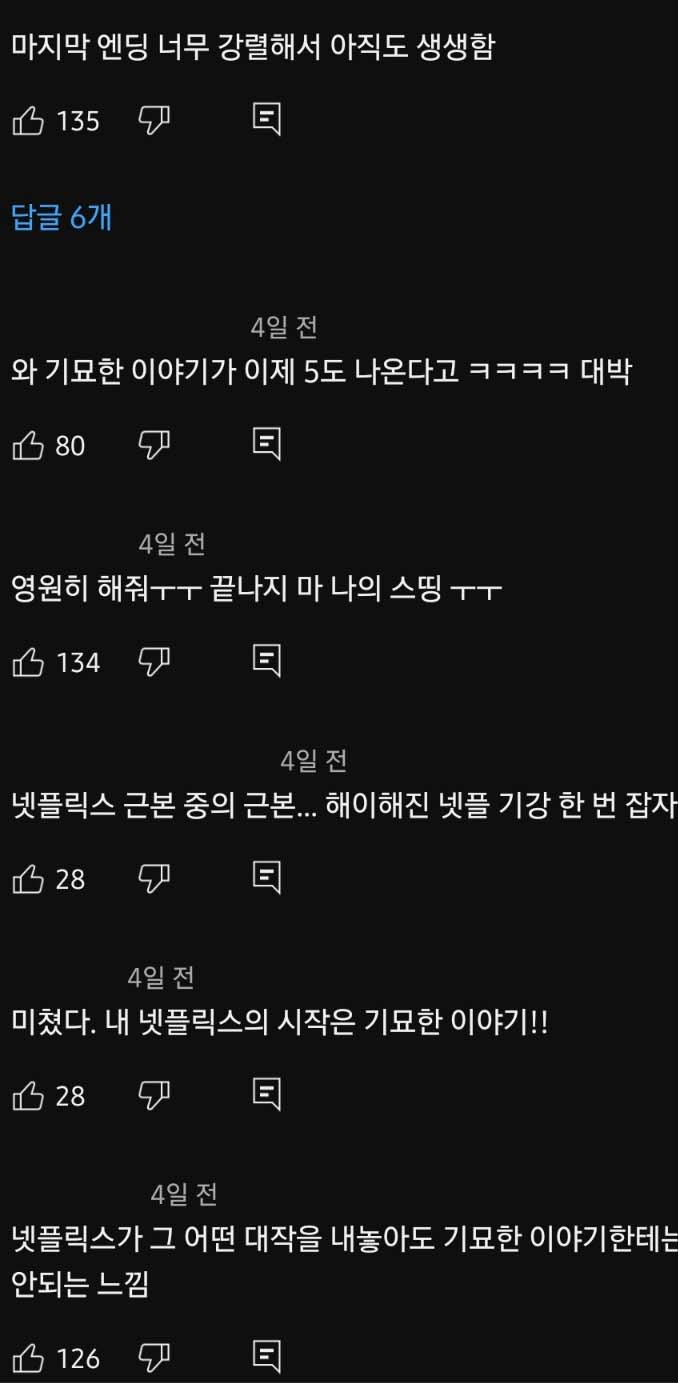Collapse the 답글 6개 replies

click(61, 217)
